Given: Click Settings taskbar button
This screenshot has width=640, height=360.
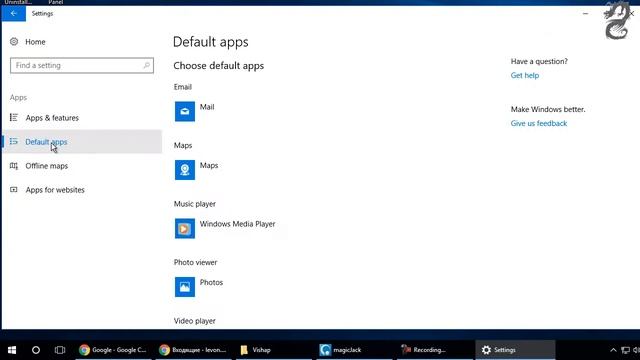Looking at the screenshot, I should [516, 350].
